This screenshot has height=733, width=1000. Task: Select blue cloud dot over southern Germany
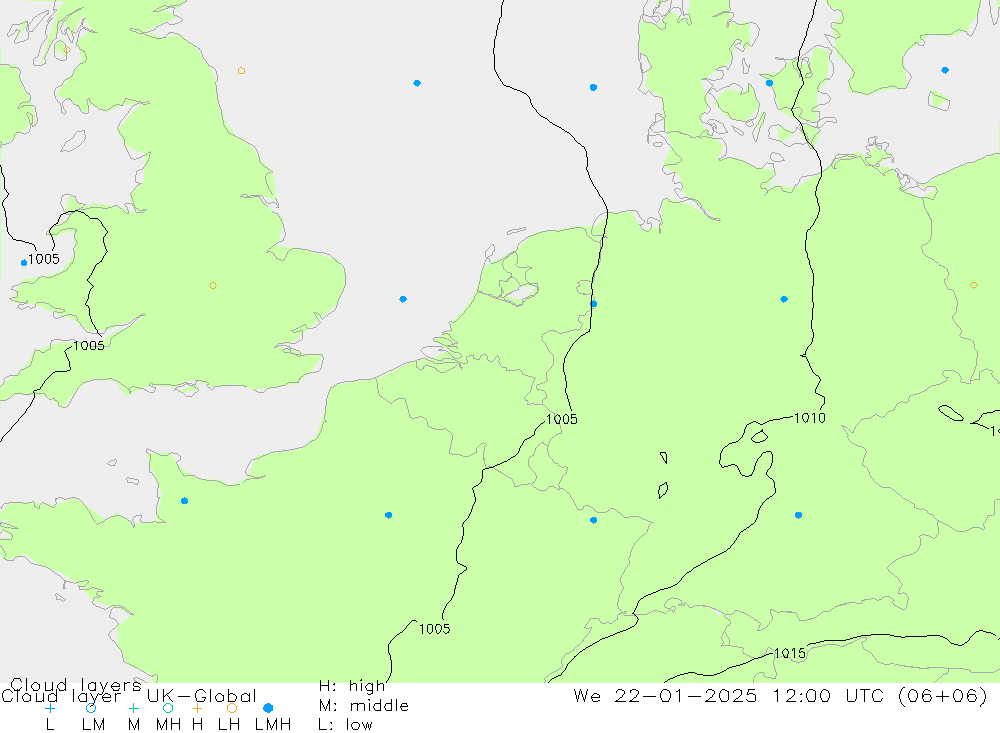coord(798,515)
